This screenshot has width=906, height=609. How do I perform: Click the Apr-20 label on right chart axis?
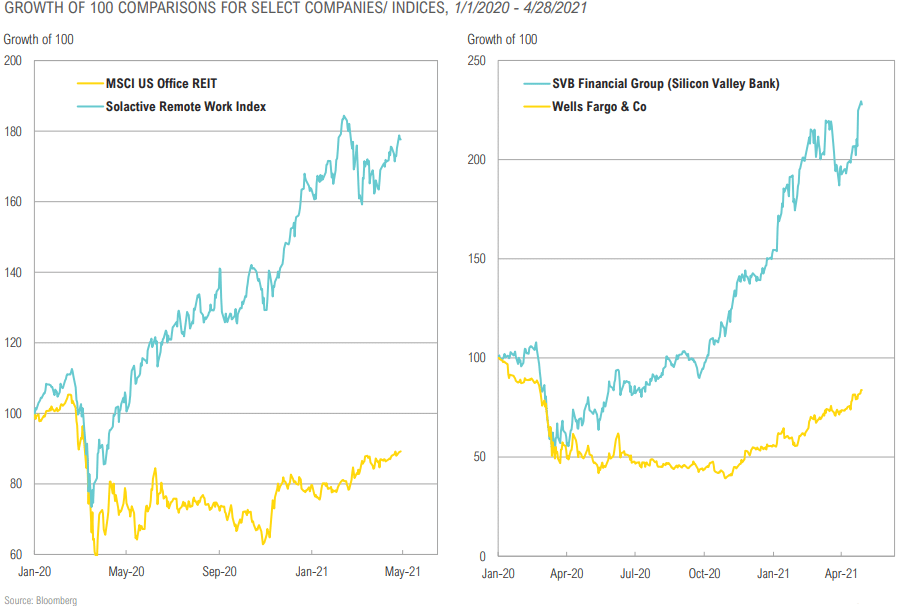click(x=566, y=574)
